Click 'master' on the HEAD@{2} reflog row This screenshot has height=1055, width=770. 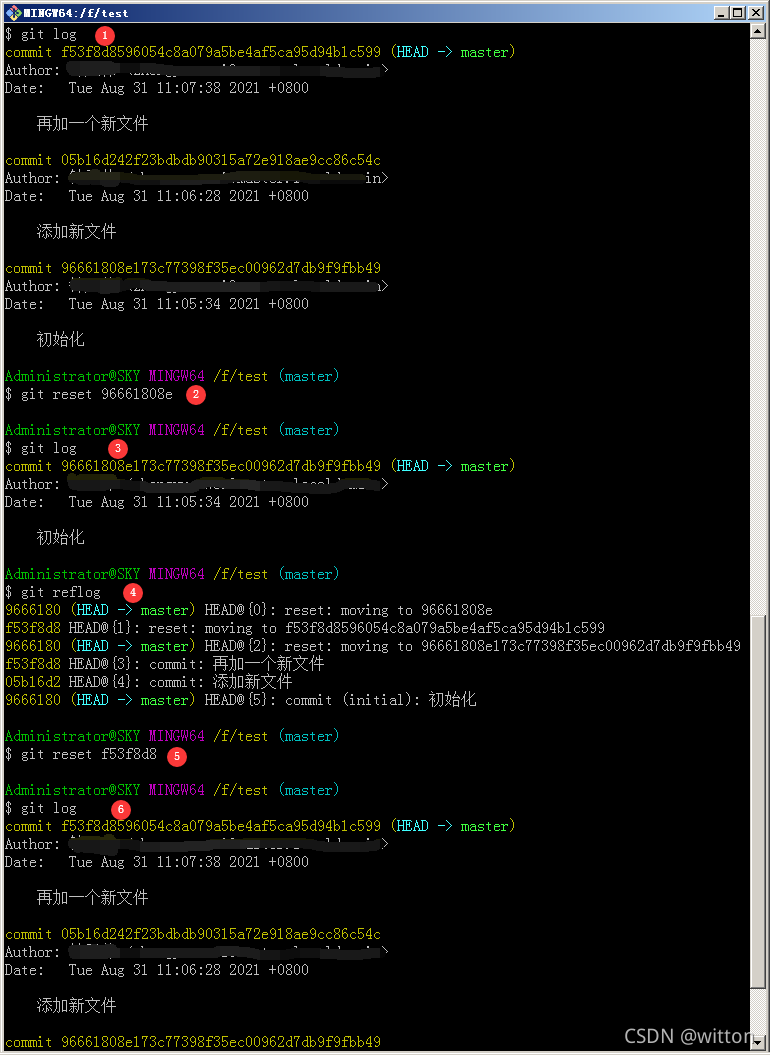coord(165,647)
